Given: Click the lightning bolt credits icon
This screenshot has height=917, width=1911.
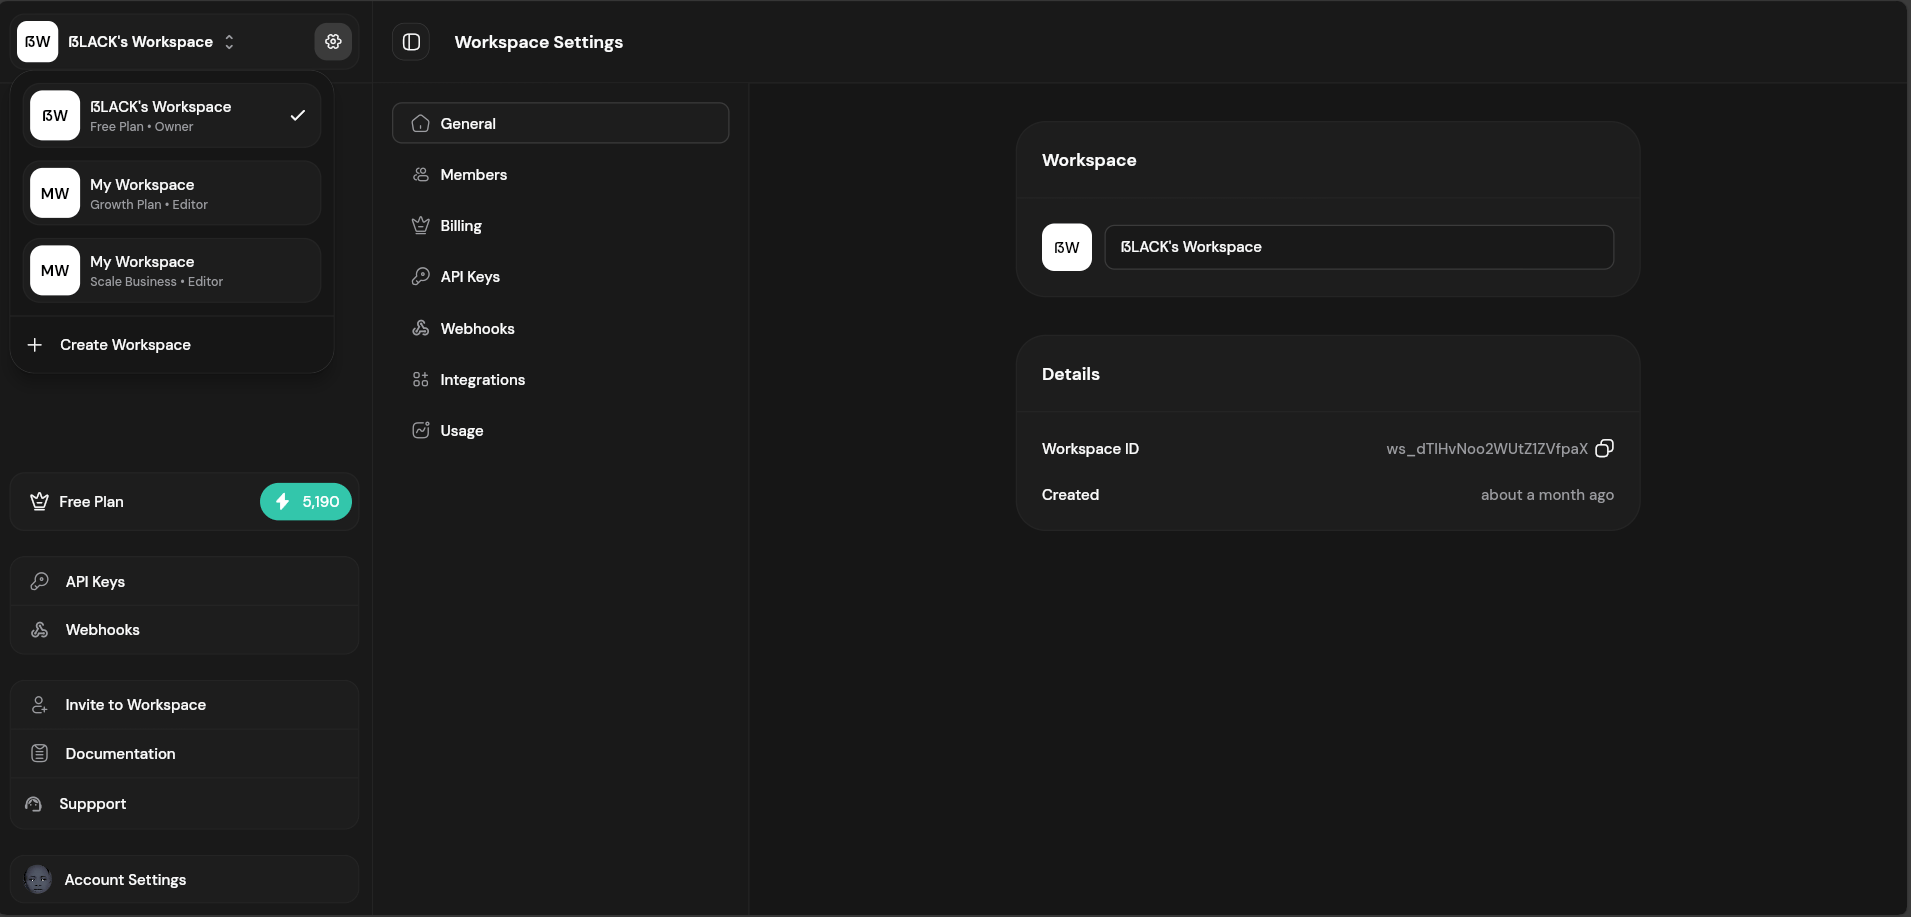Looking at the screenshot, I should click(283, 502).
